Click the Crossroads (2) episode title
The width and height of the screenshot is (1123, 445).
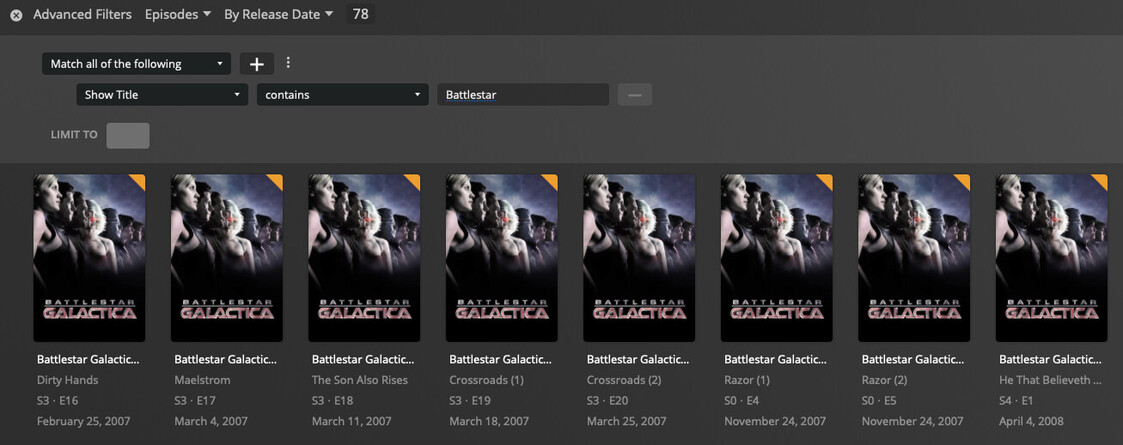[624, 380]
